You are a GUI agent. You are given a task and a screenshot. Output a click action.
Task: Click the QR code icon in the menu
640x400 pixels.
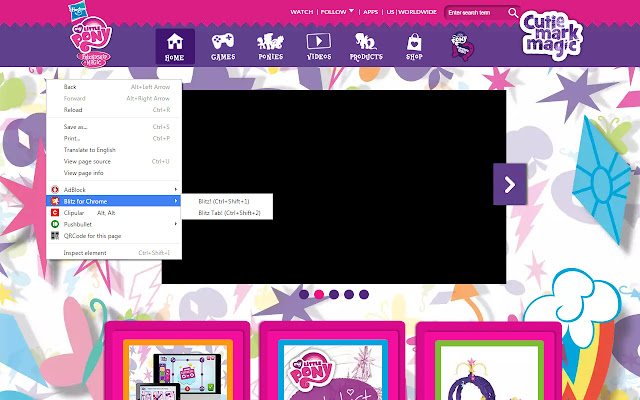[x=55, y=236]
